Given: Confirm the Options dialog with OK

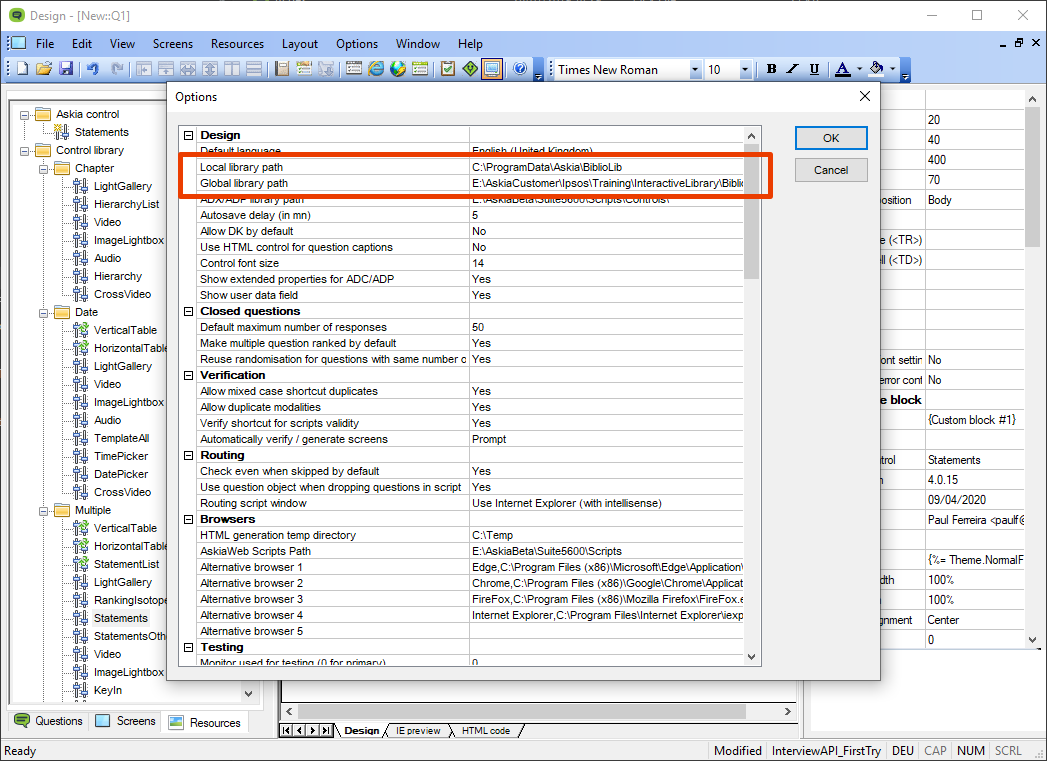Looking at the screenshot, I should click(831, 138).
